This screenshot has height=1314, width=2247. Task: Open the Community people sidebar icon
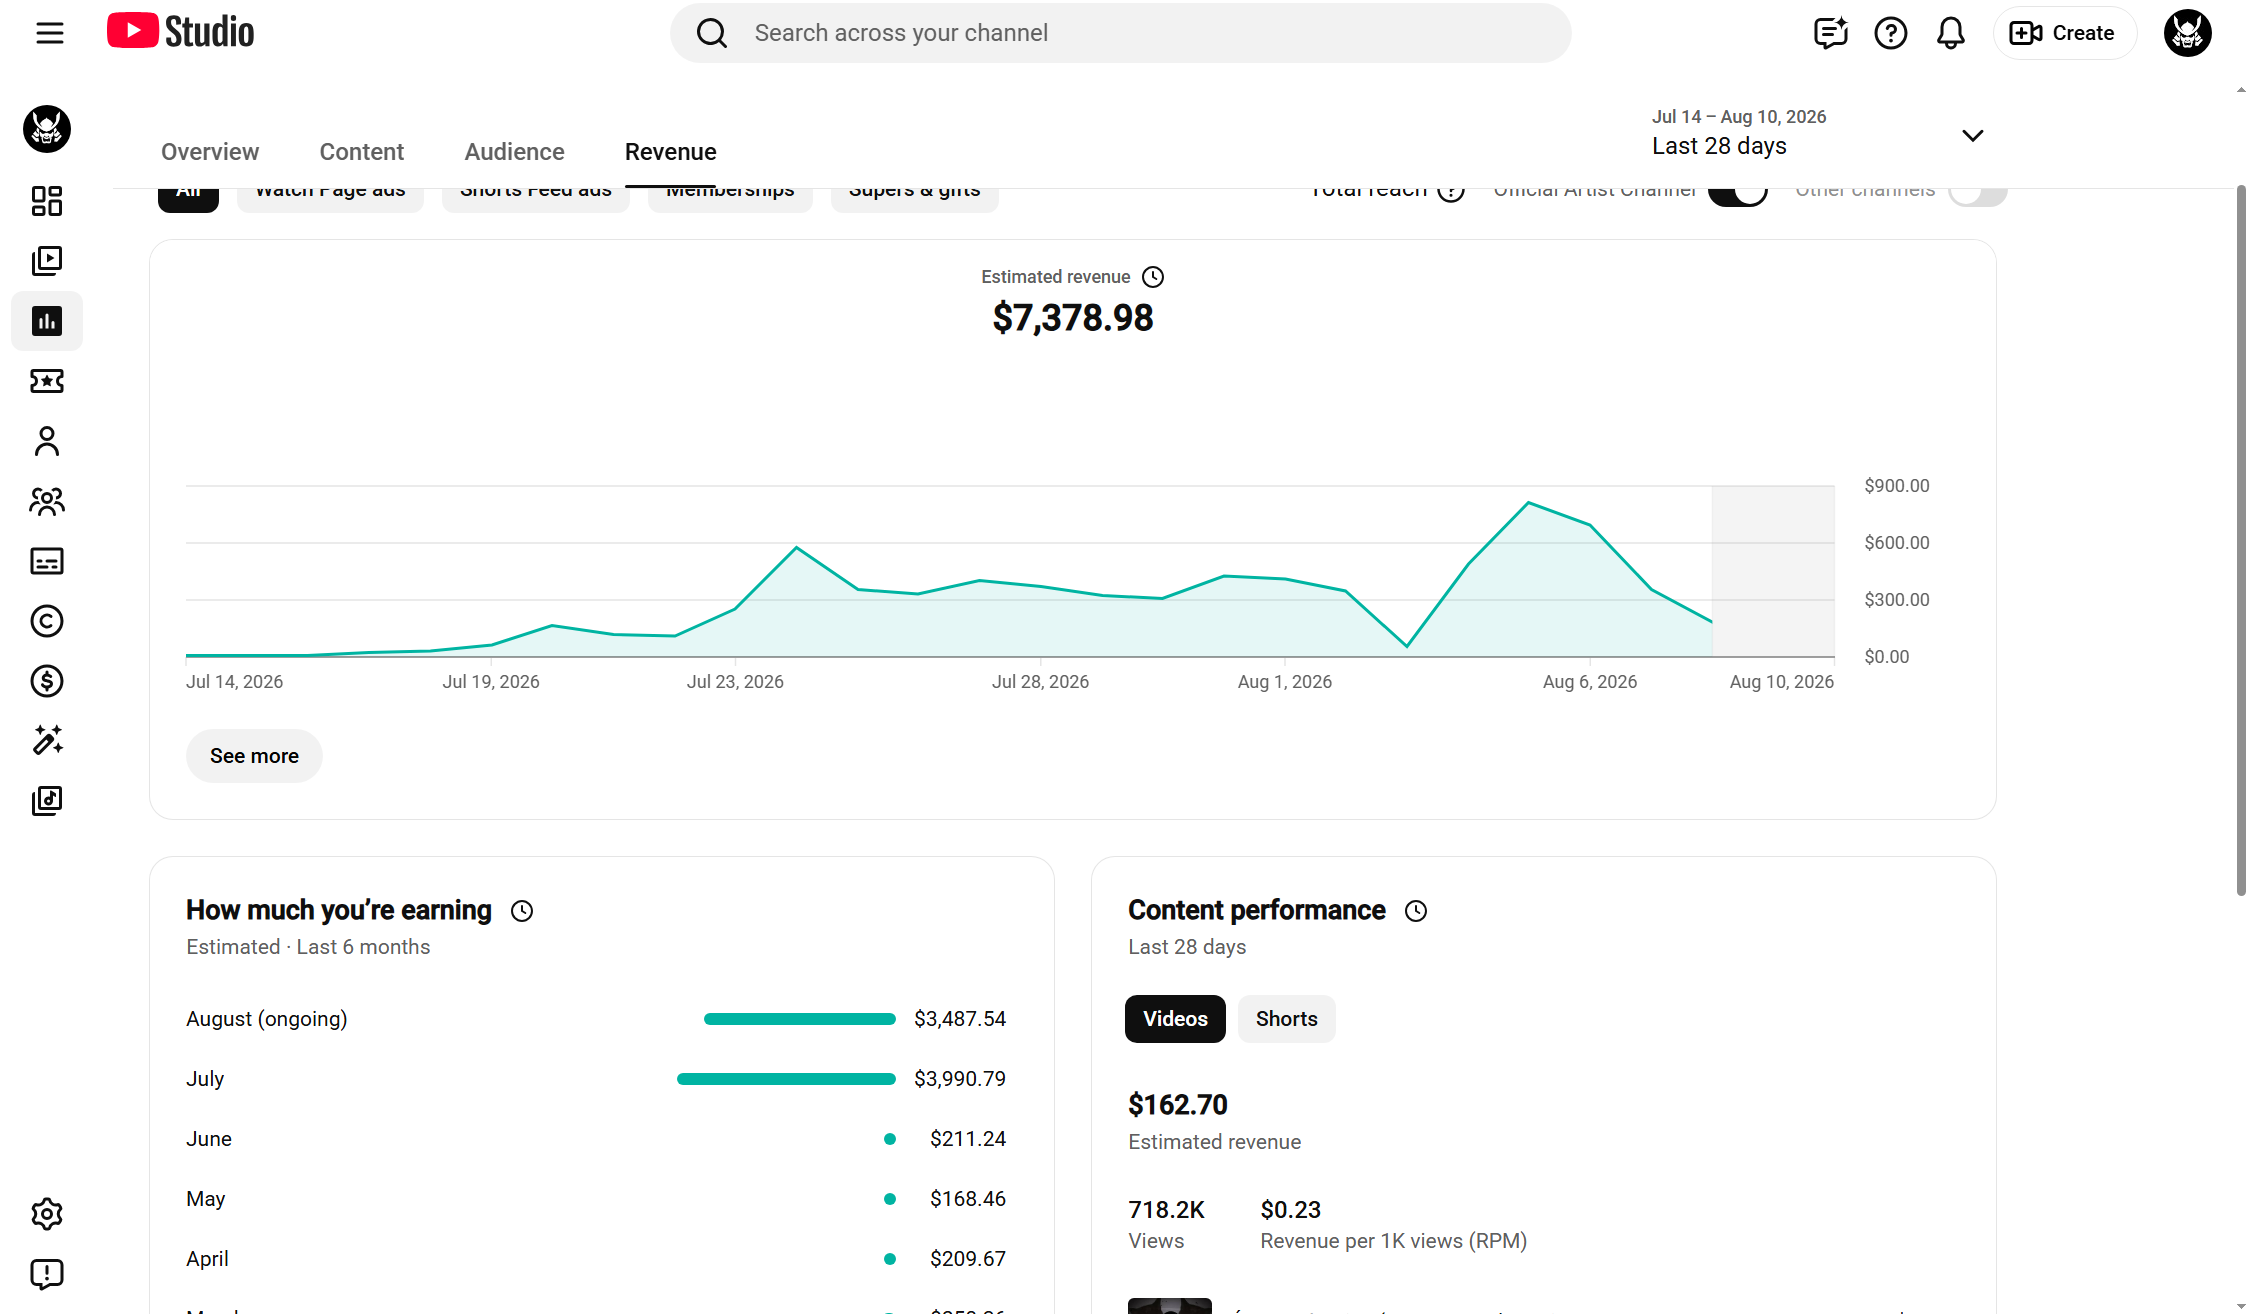pyautogui.click(x=47, y=501)
